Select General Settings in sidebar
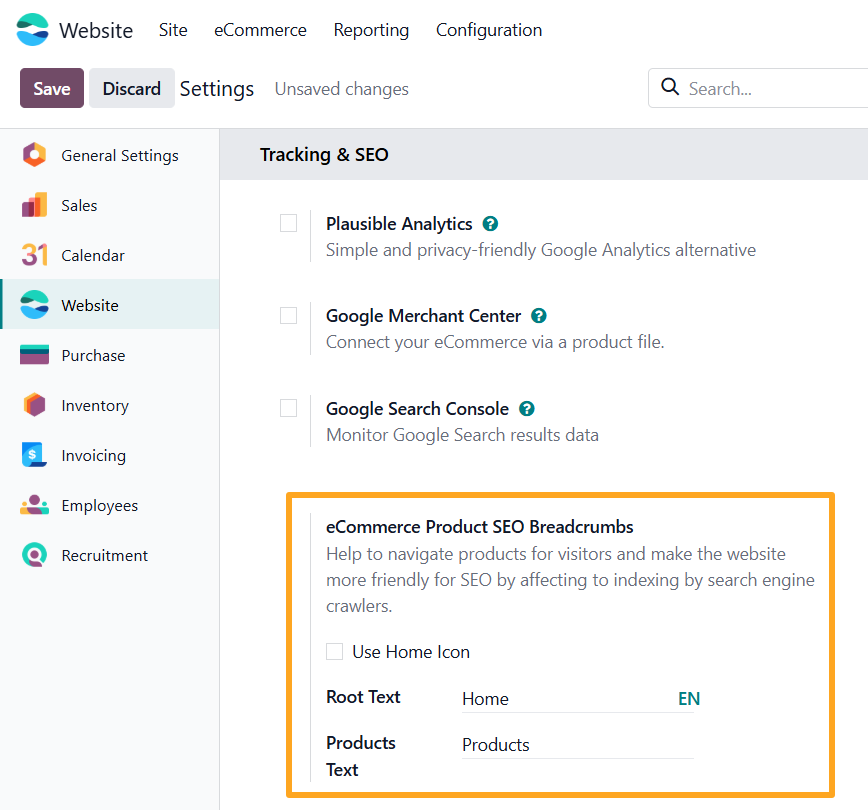 [111, 155]
